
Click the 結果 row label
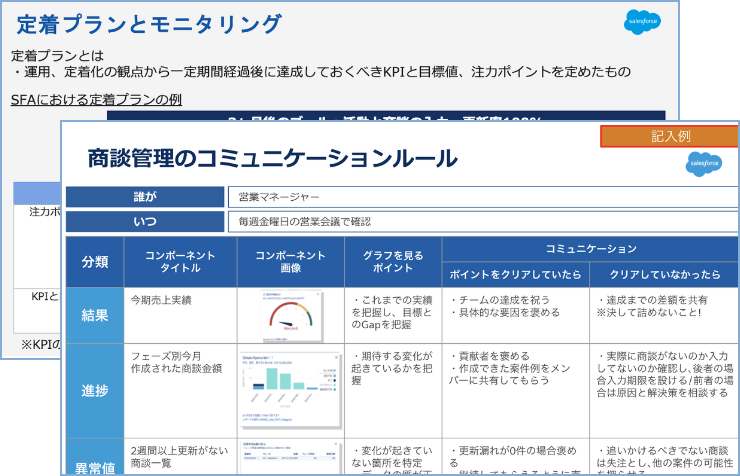(95, 315)
